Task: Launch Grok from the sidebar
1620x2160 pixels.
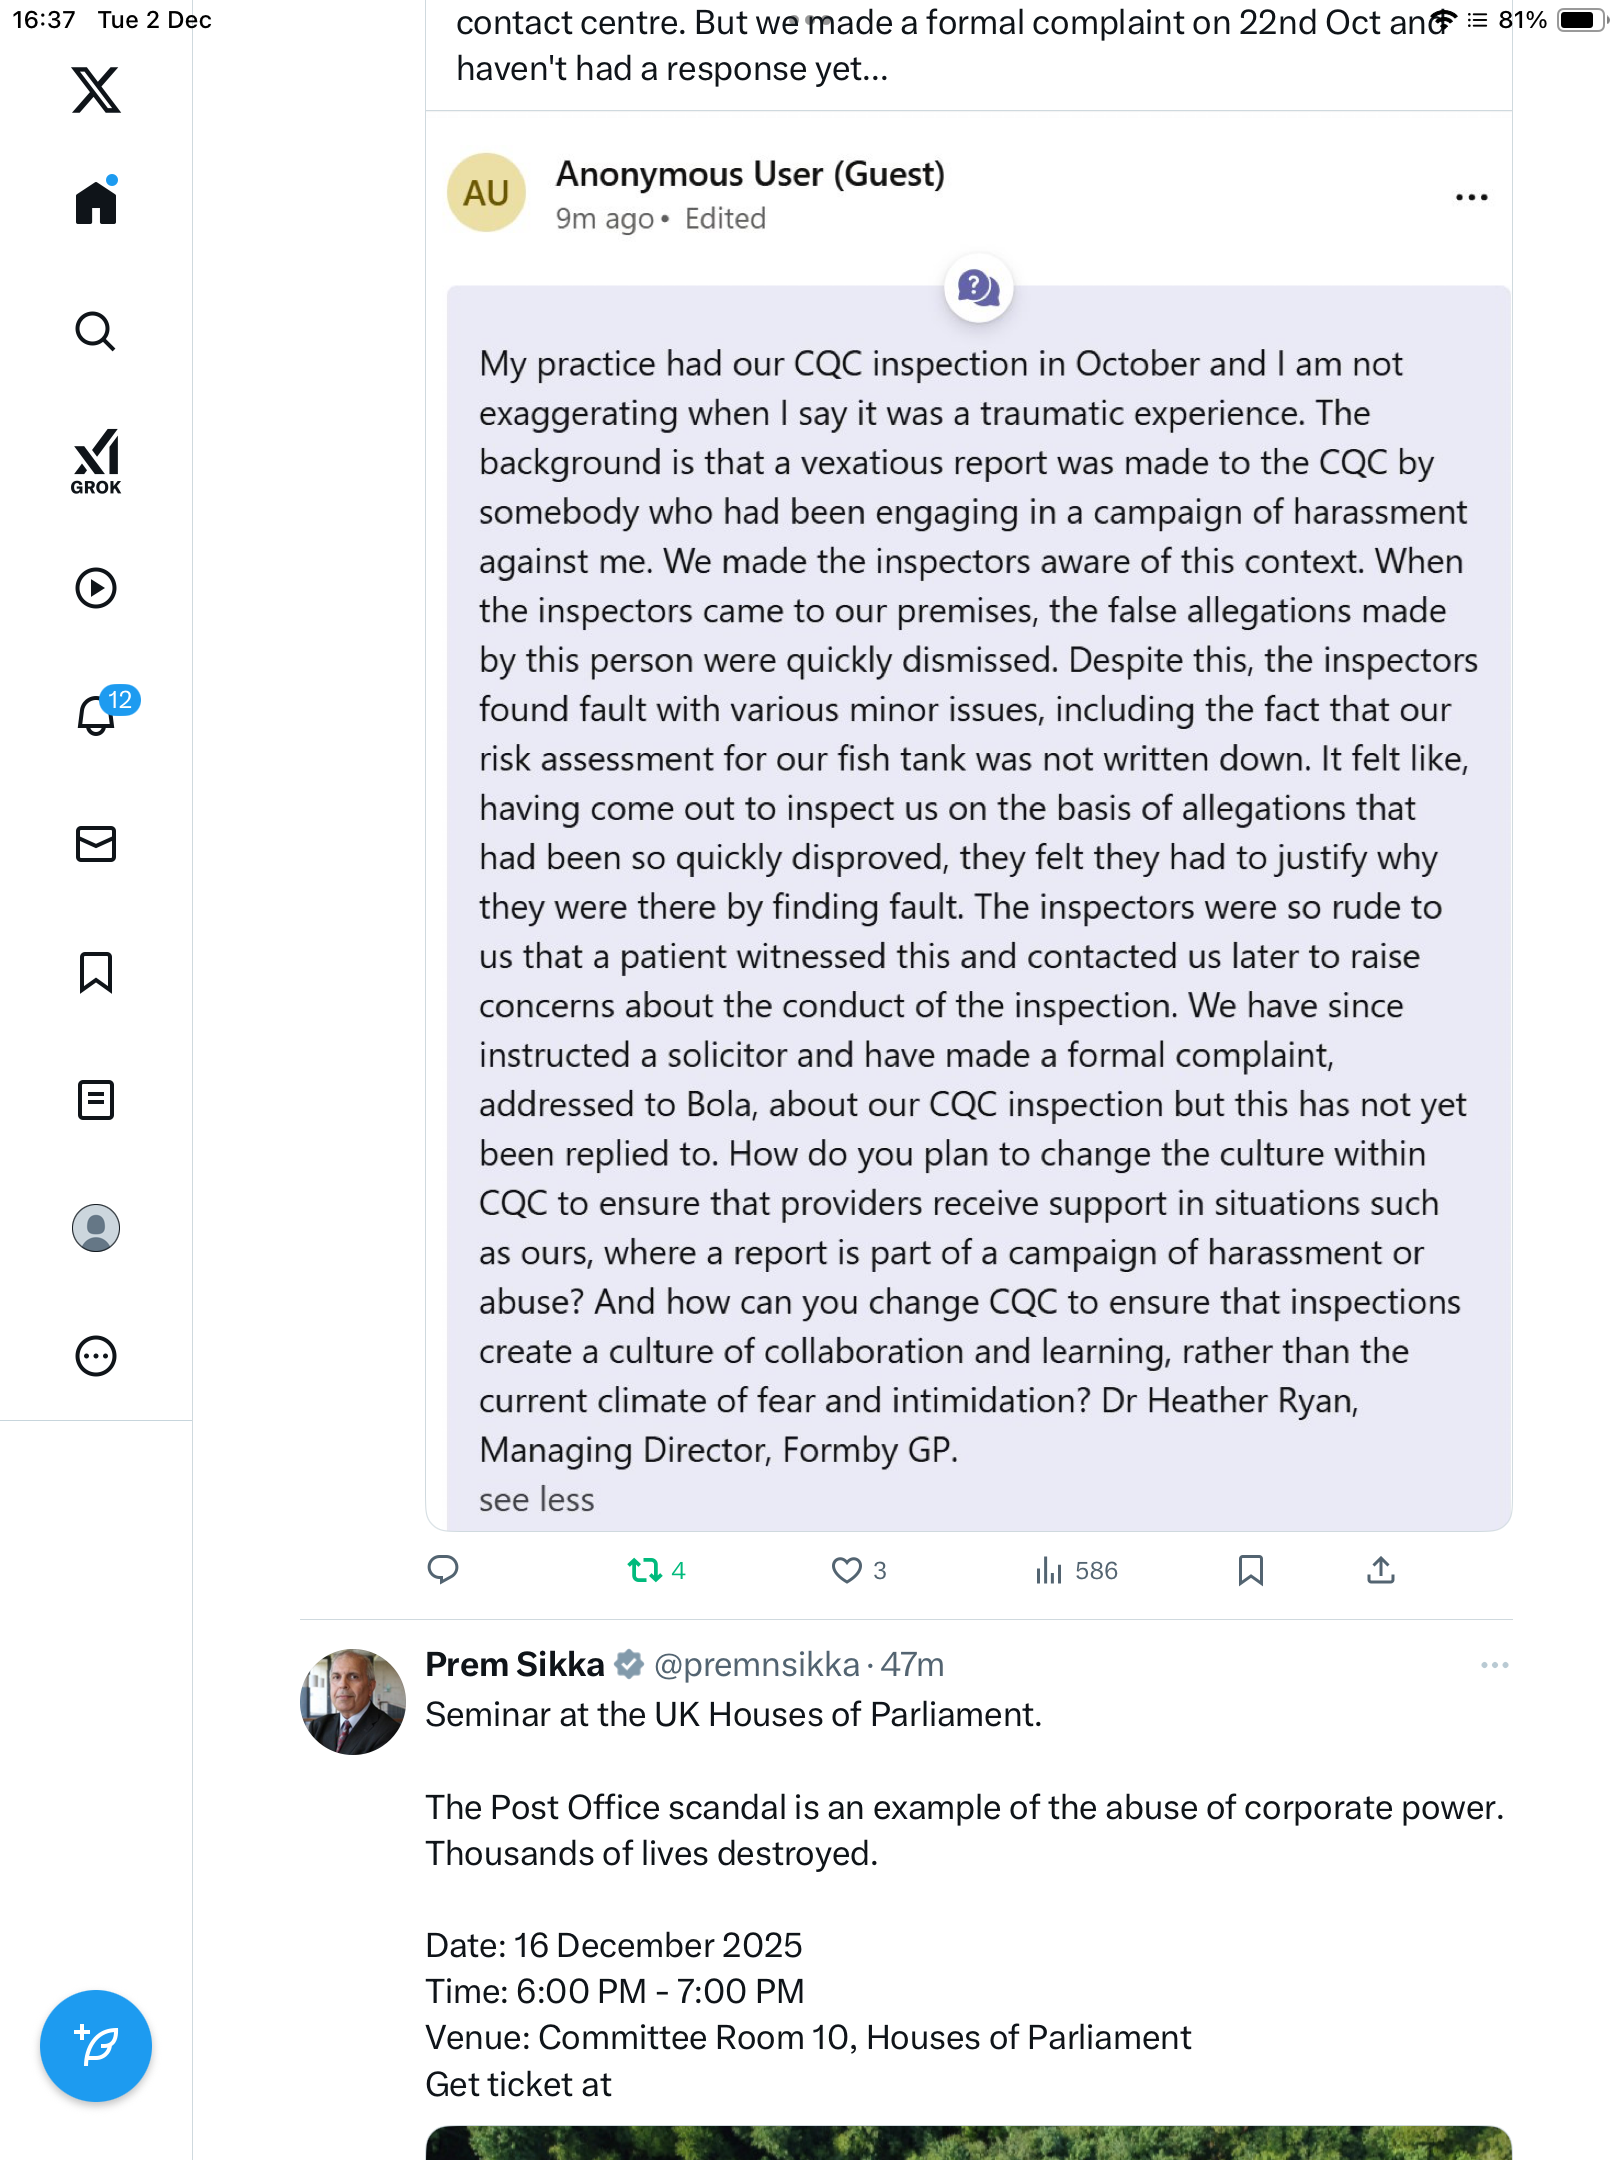Action: tap(96, 461)
